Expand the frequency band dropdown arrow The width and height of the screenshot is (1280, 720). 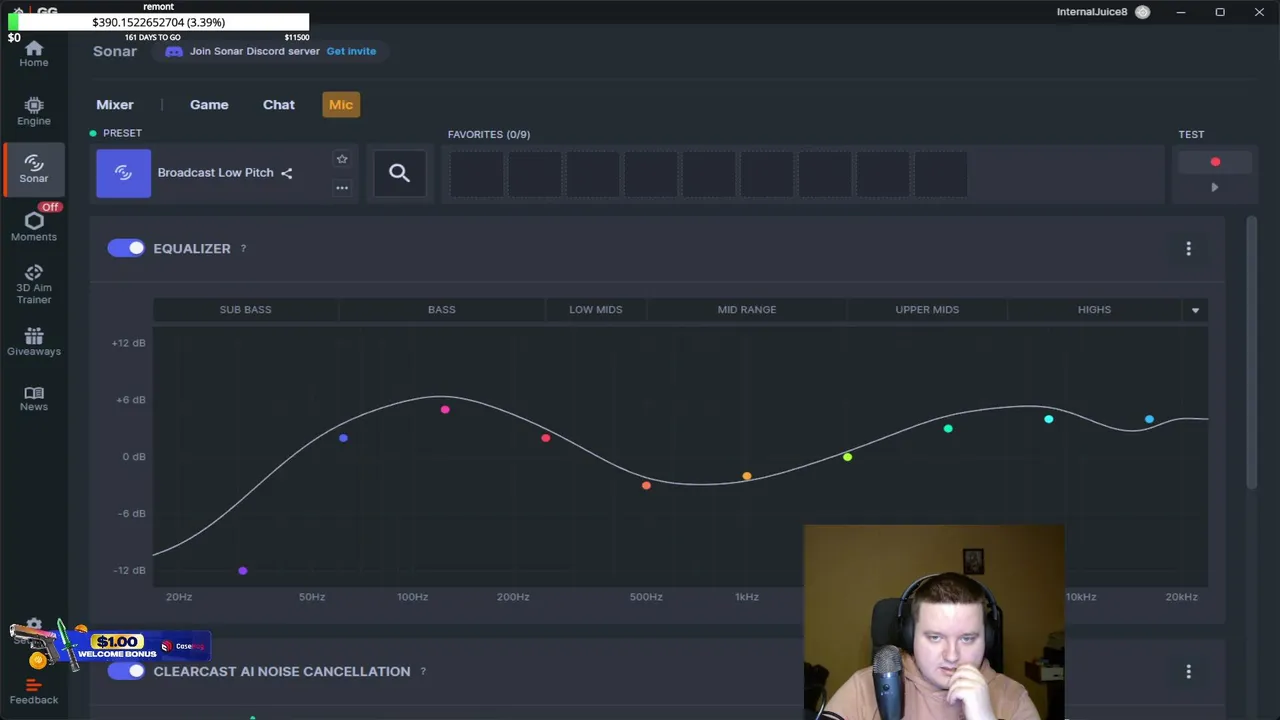pyautogui.click(x=1195, y=310)
